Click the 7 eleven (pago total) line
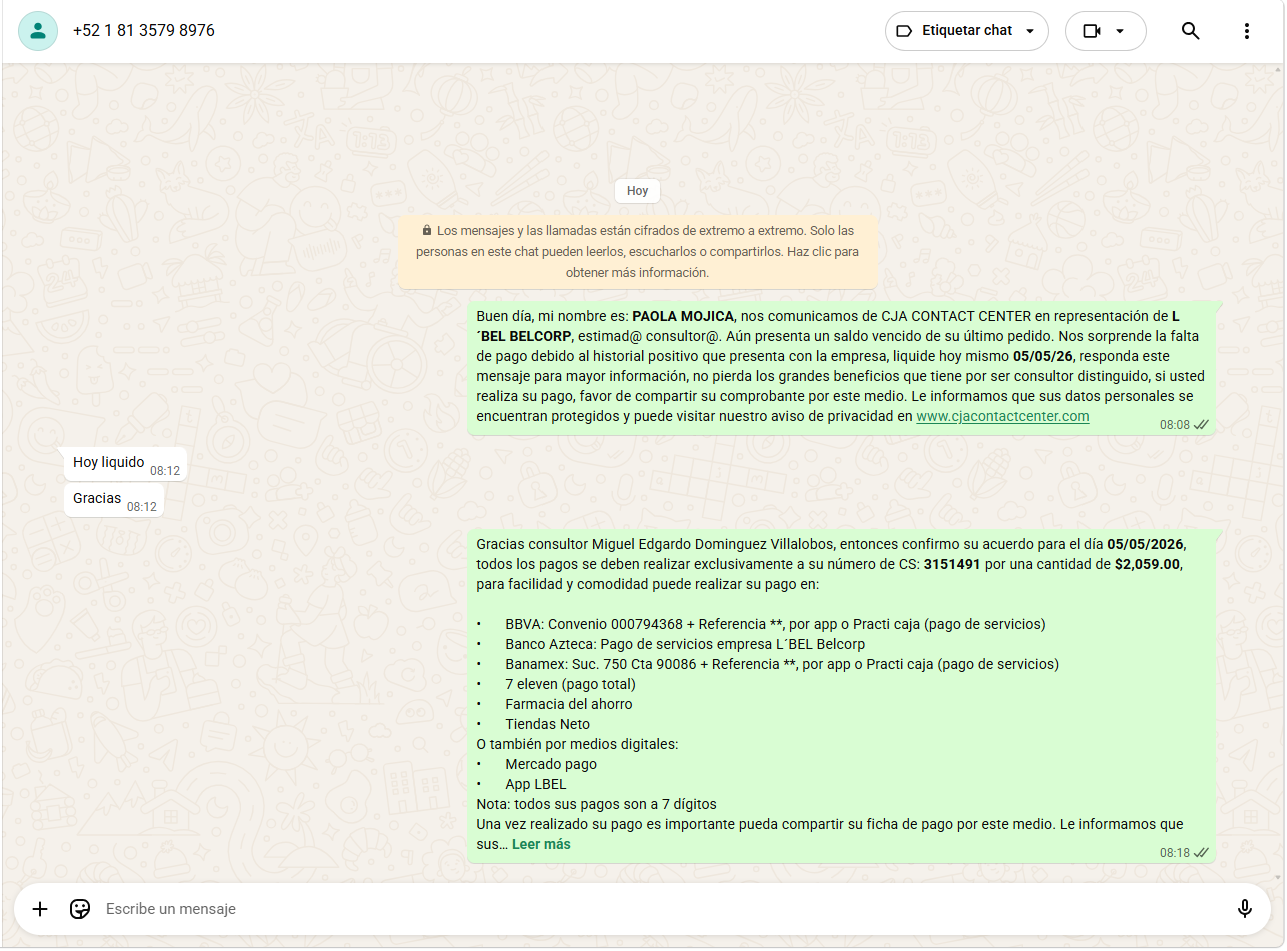 [570, 684]
